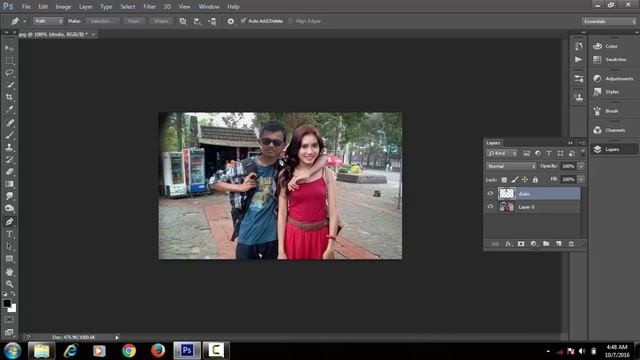Click the create new layer icon
The image size is (640, 360).
tap(559, 244)
